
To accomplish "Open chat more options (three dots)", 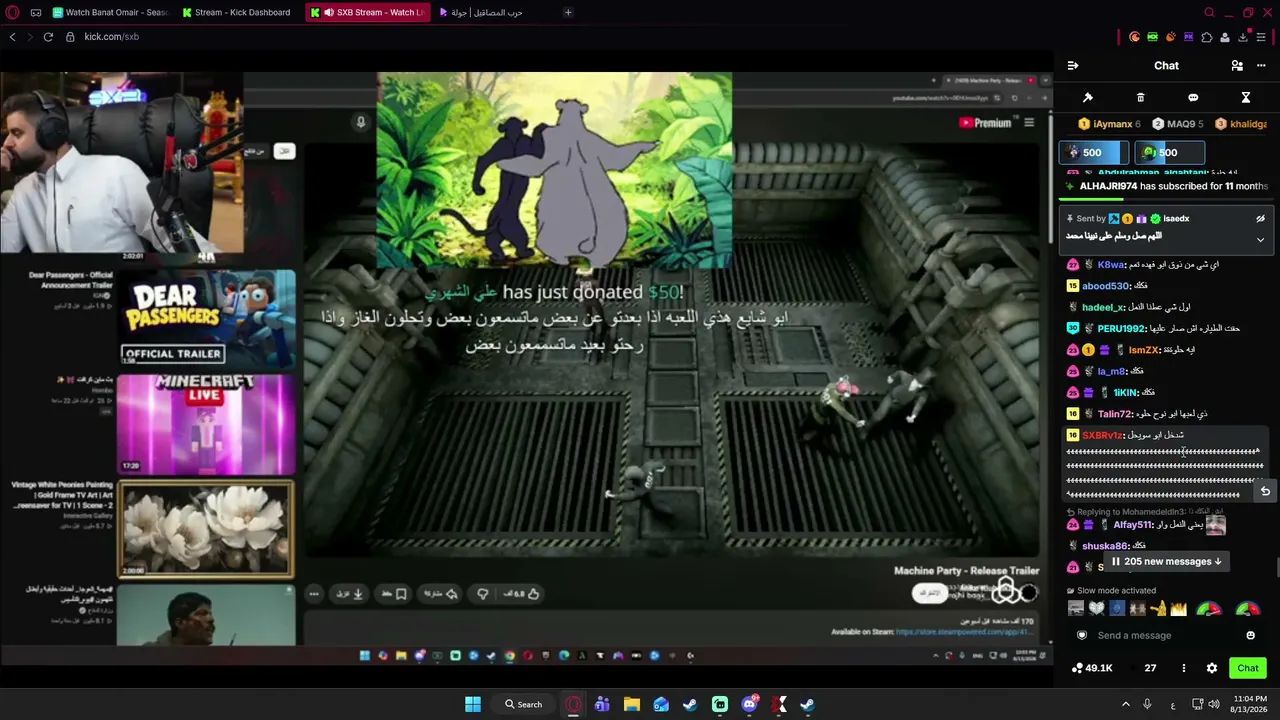I will pyautogui.click(x=1260, y=66).
